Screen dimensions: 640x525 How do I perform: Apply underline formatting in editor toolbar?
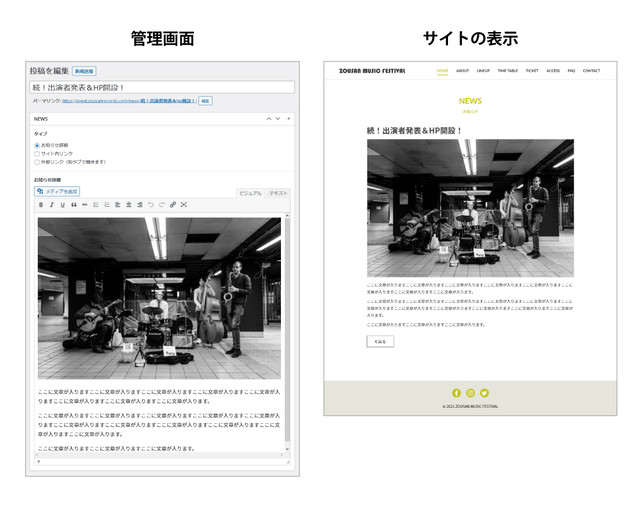click(62, 205)
